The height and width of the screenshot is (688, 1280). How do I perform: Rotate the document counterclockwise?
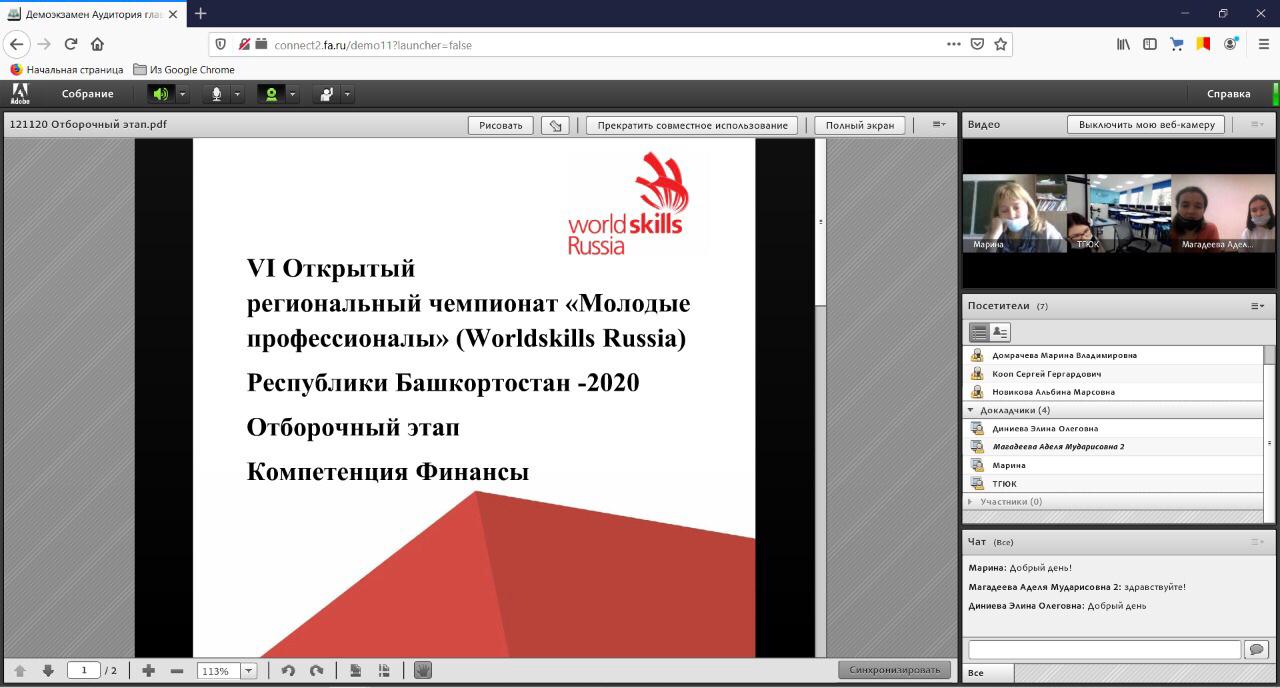pyautogui.click(x=288, y=671)
